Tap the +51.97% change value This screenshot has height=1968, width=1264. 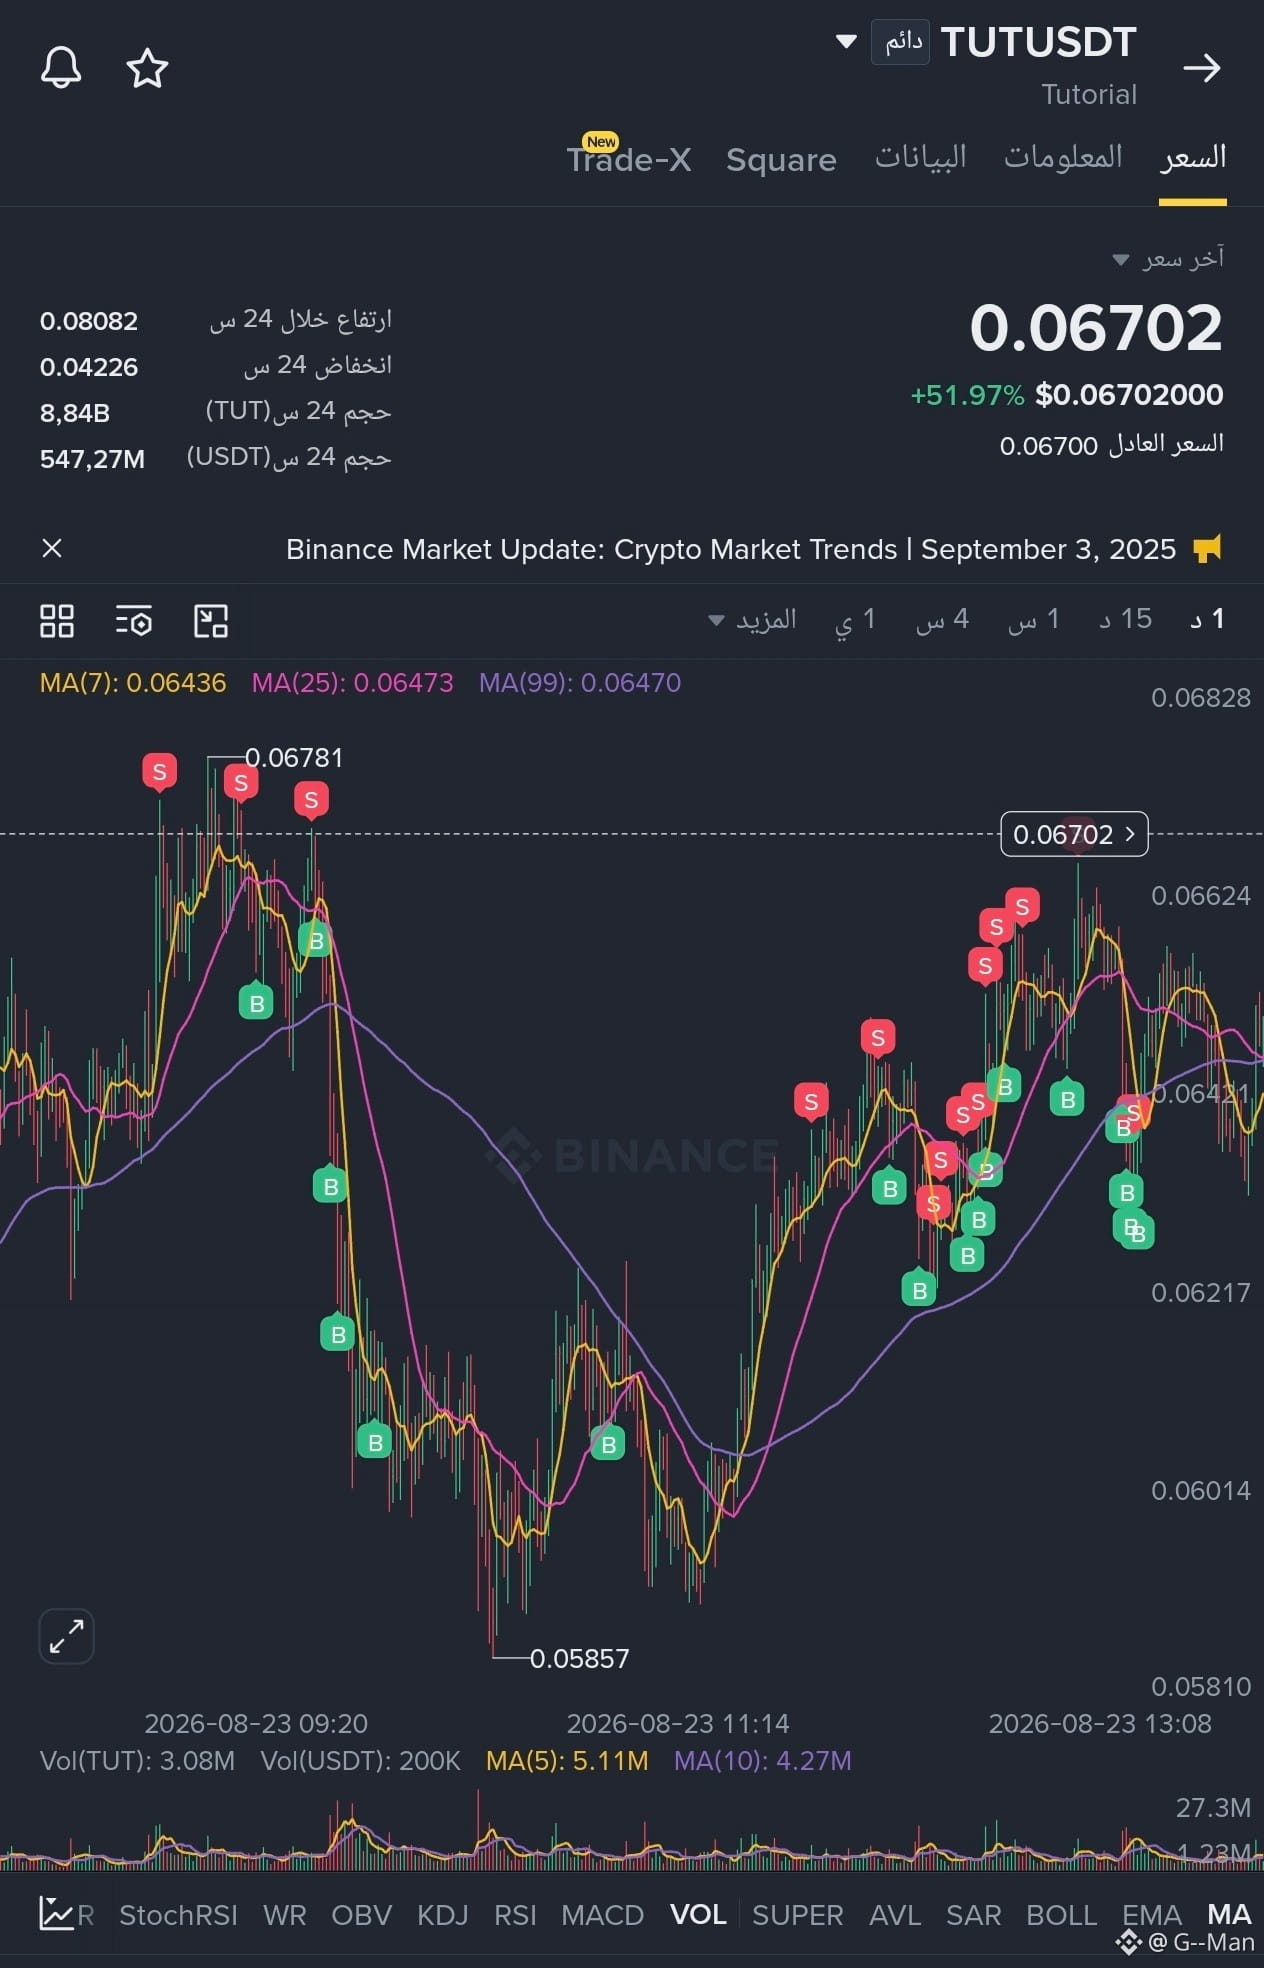click(967, 395)
